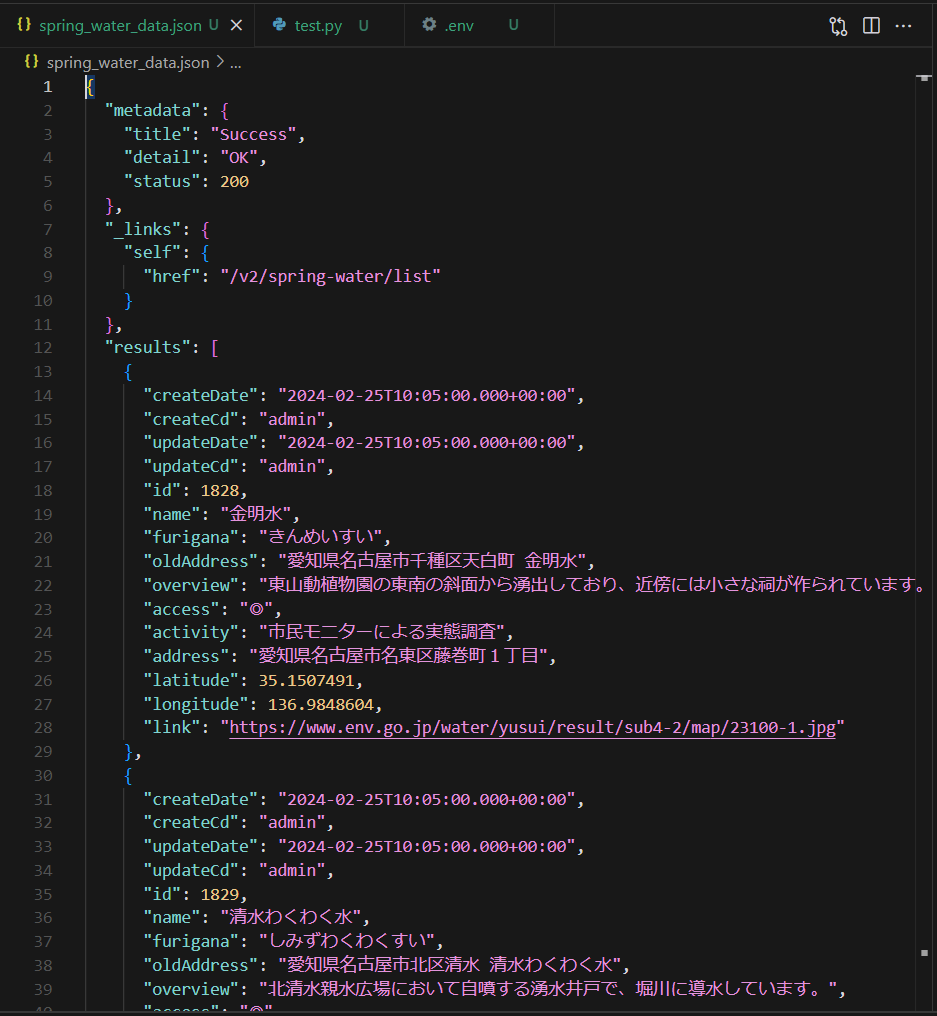This screenshot has height=1016, width=937.
Task: Click the furigana value "しみずわくわくすい"
Action: pyautogui.click(x=347, y=941)
